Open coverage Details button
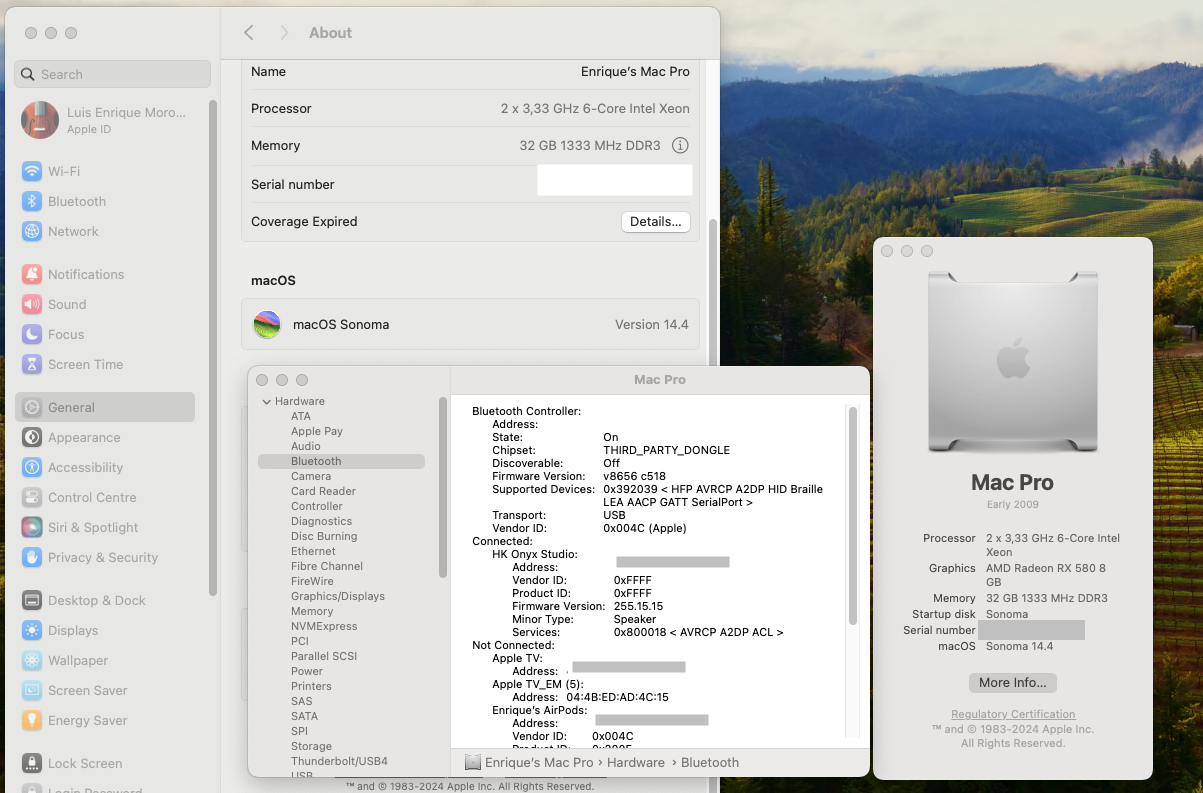1203x793 pixels. (656, 221)
